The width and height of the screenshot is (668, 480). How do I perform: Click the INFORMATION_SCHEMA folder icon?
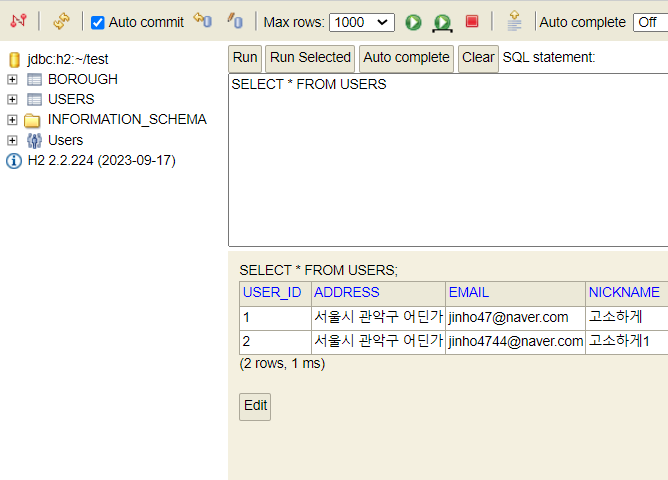click(x=32, y=121)
